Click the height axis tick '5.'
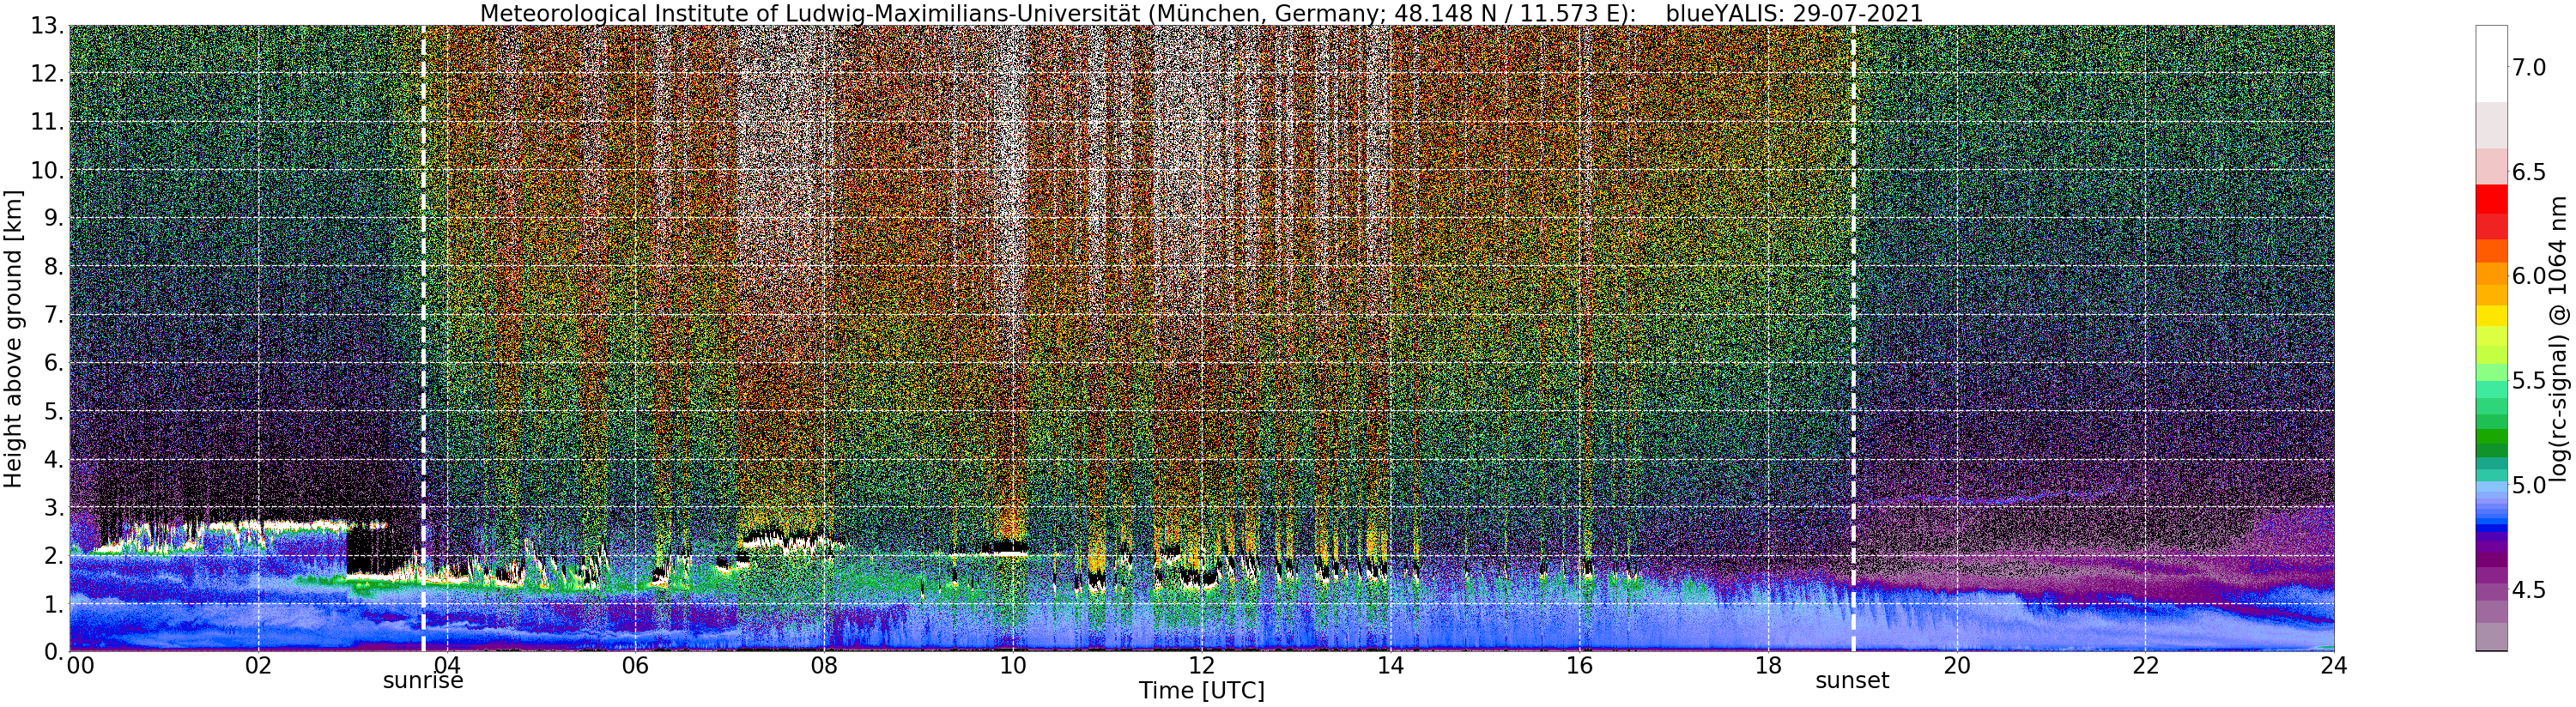The width and height of the screenshot is (2576, 707). [x=53, y=411]
